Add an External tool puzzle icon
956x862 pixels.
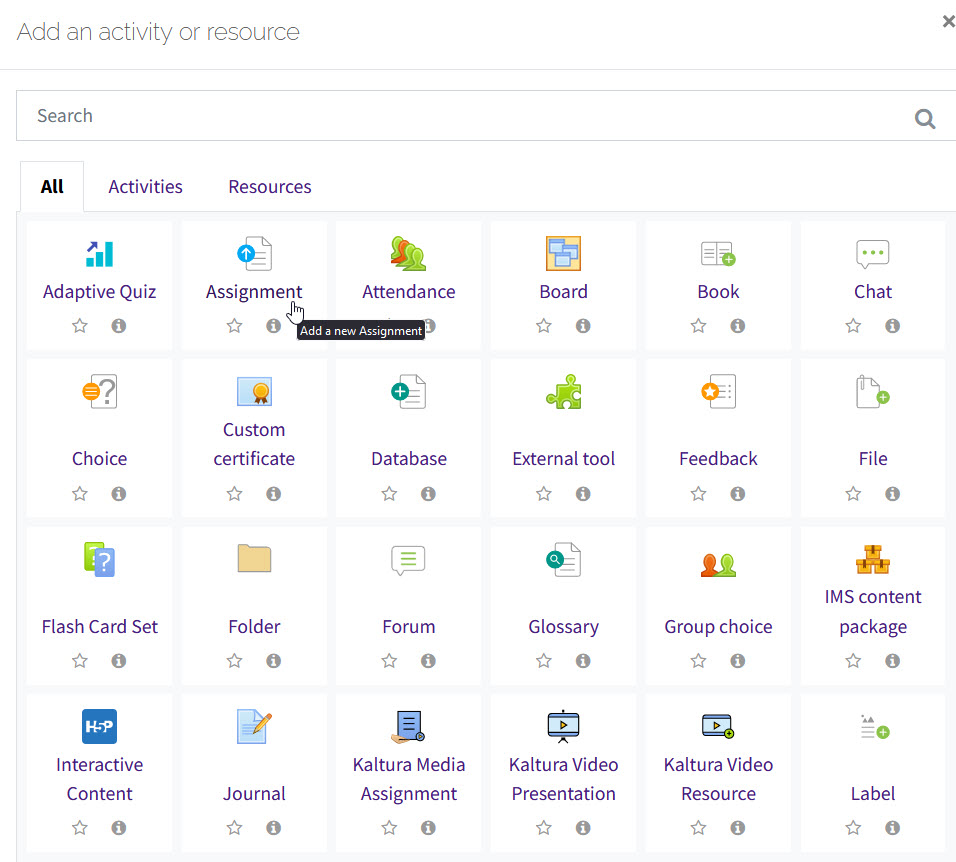pos(563,392)
